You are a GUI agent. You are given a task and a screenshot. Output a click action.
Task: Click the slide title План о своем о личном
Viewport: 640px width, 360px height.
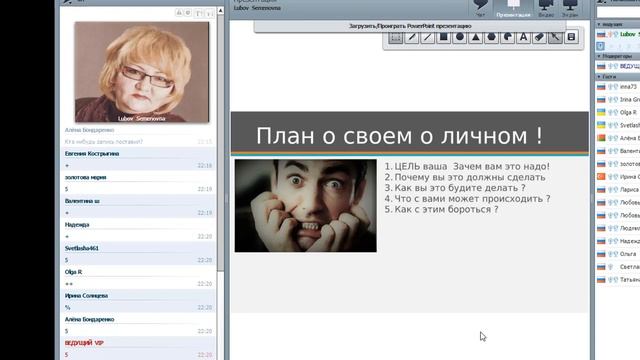point(399,136)
